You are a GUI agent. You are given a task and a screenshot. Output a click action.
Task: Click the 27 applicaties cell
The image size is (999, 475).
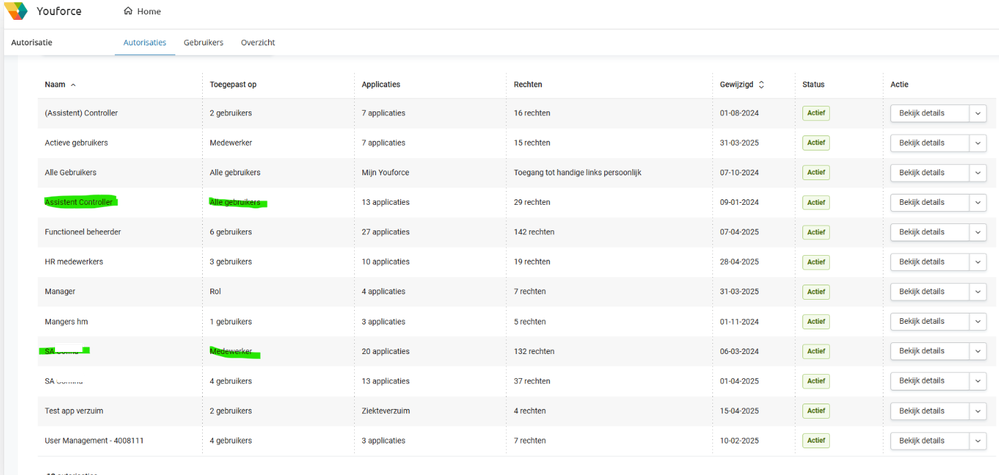pyautogui.click(x=385, y=232)
